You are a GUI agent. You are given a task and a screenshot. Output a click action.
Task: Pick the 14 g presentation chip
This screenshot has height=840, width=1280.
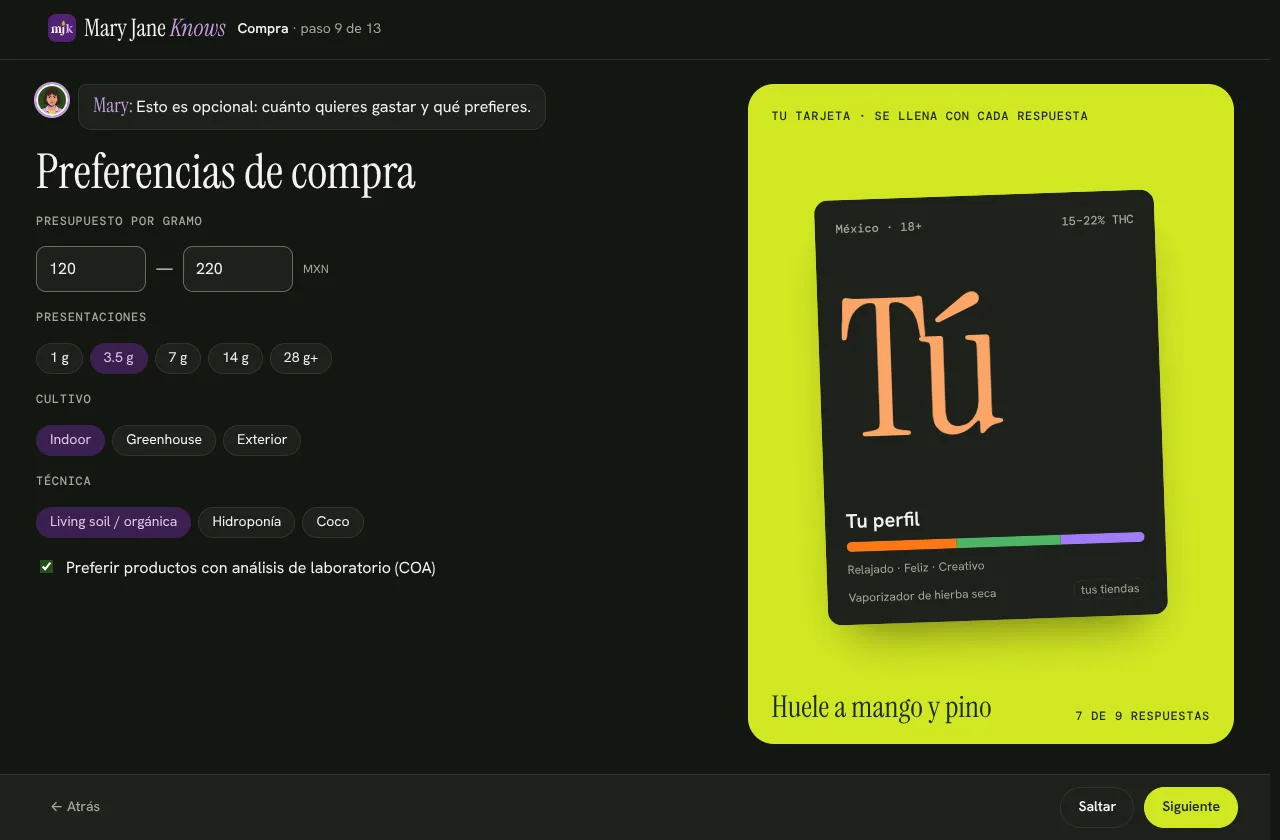pyautogui.click(x=236, y=358)
